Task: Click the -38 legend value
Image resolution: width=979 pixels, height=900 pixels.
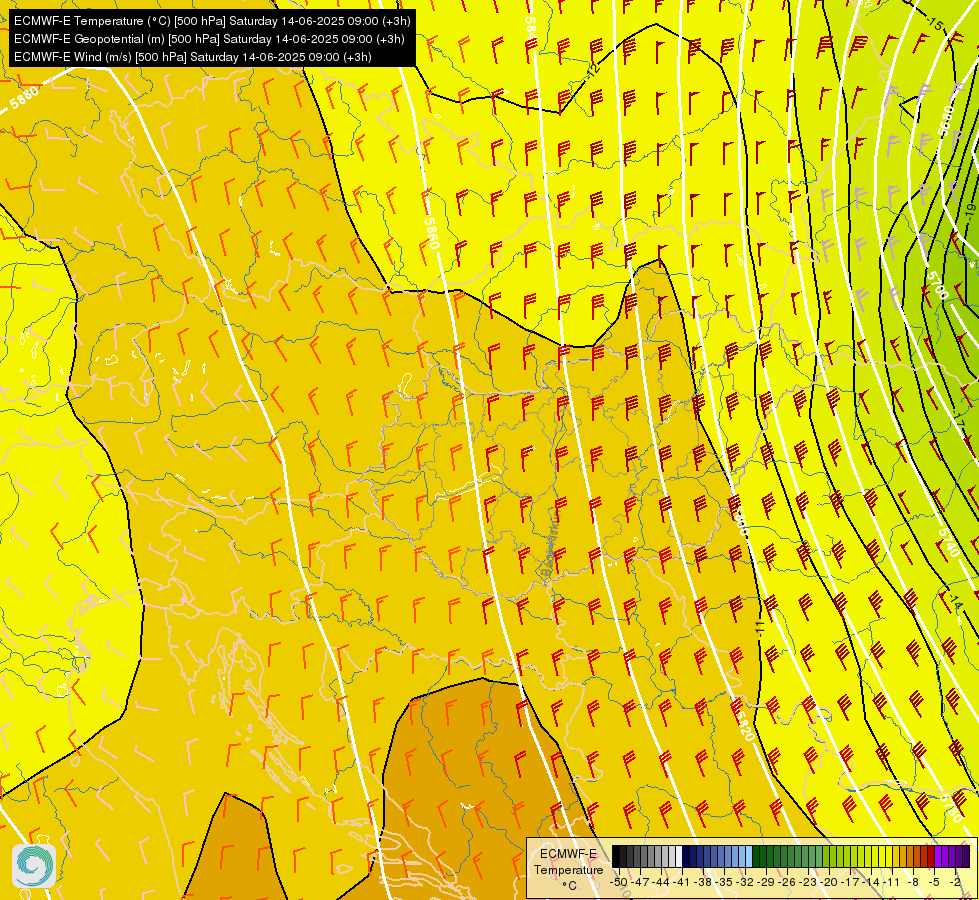Action: coord(704,882)
